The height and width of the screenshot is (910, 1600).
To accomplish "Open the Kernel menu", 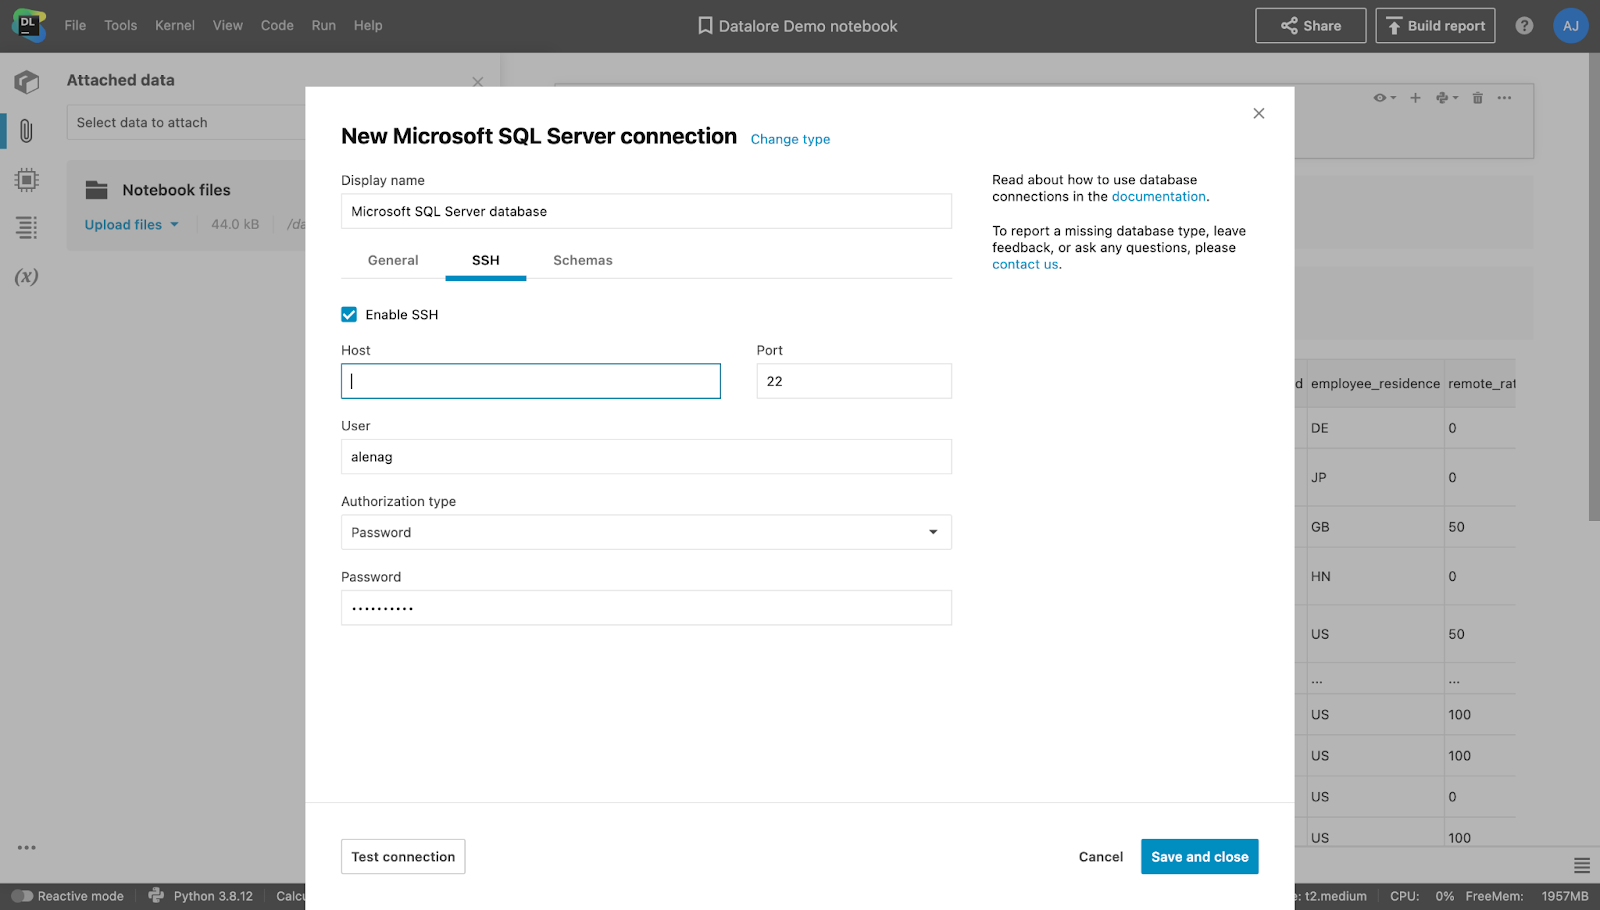I will [x=175, y=26].
